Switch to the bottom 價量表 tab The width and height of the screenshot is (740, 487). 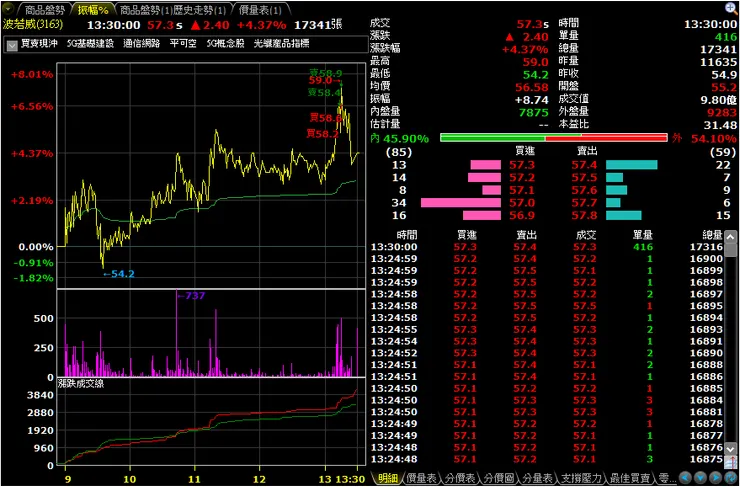click(421, 478)
